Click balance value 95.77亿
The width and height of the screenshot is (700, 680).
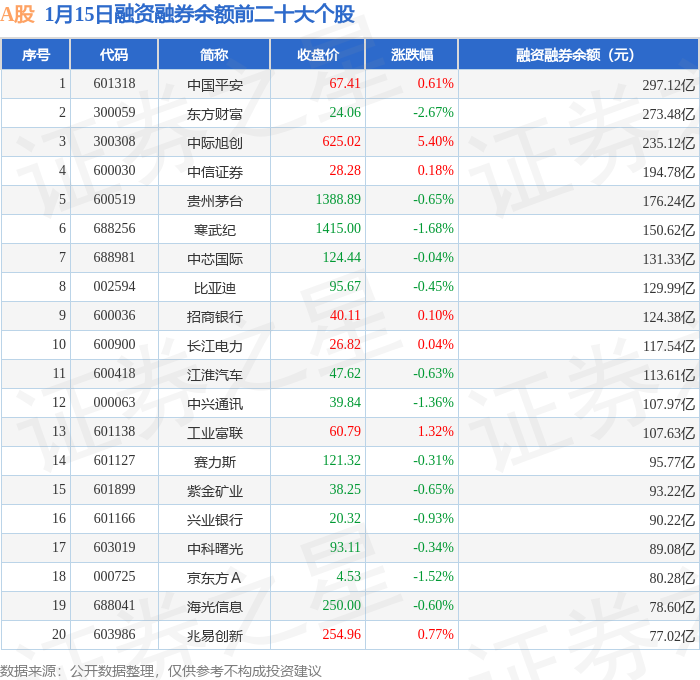click(672, 462)
